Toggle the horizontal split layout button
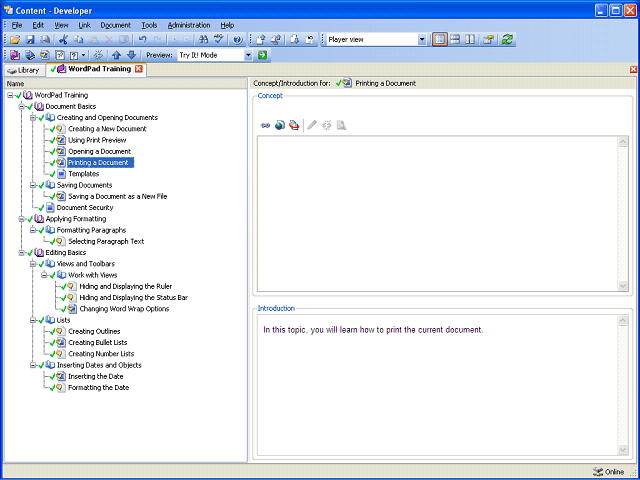 click(x=455, y=40)
